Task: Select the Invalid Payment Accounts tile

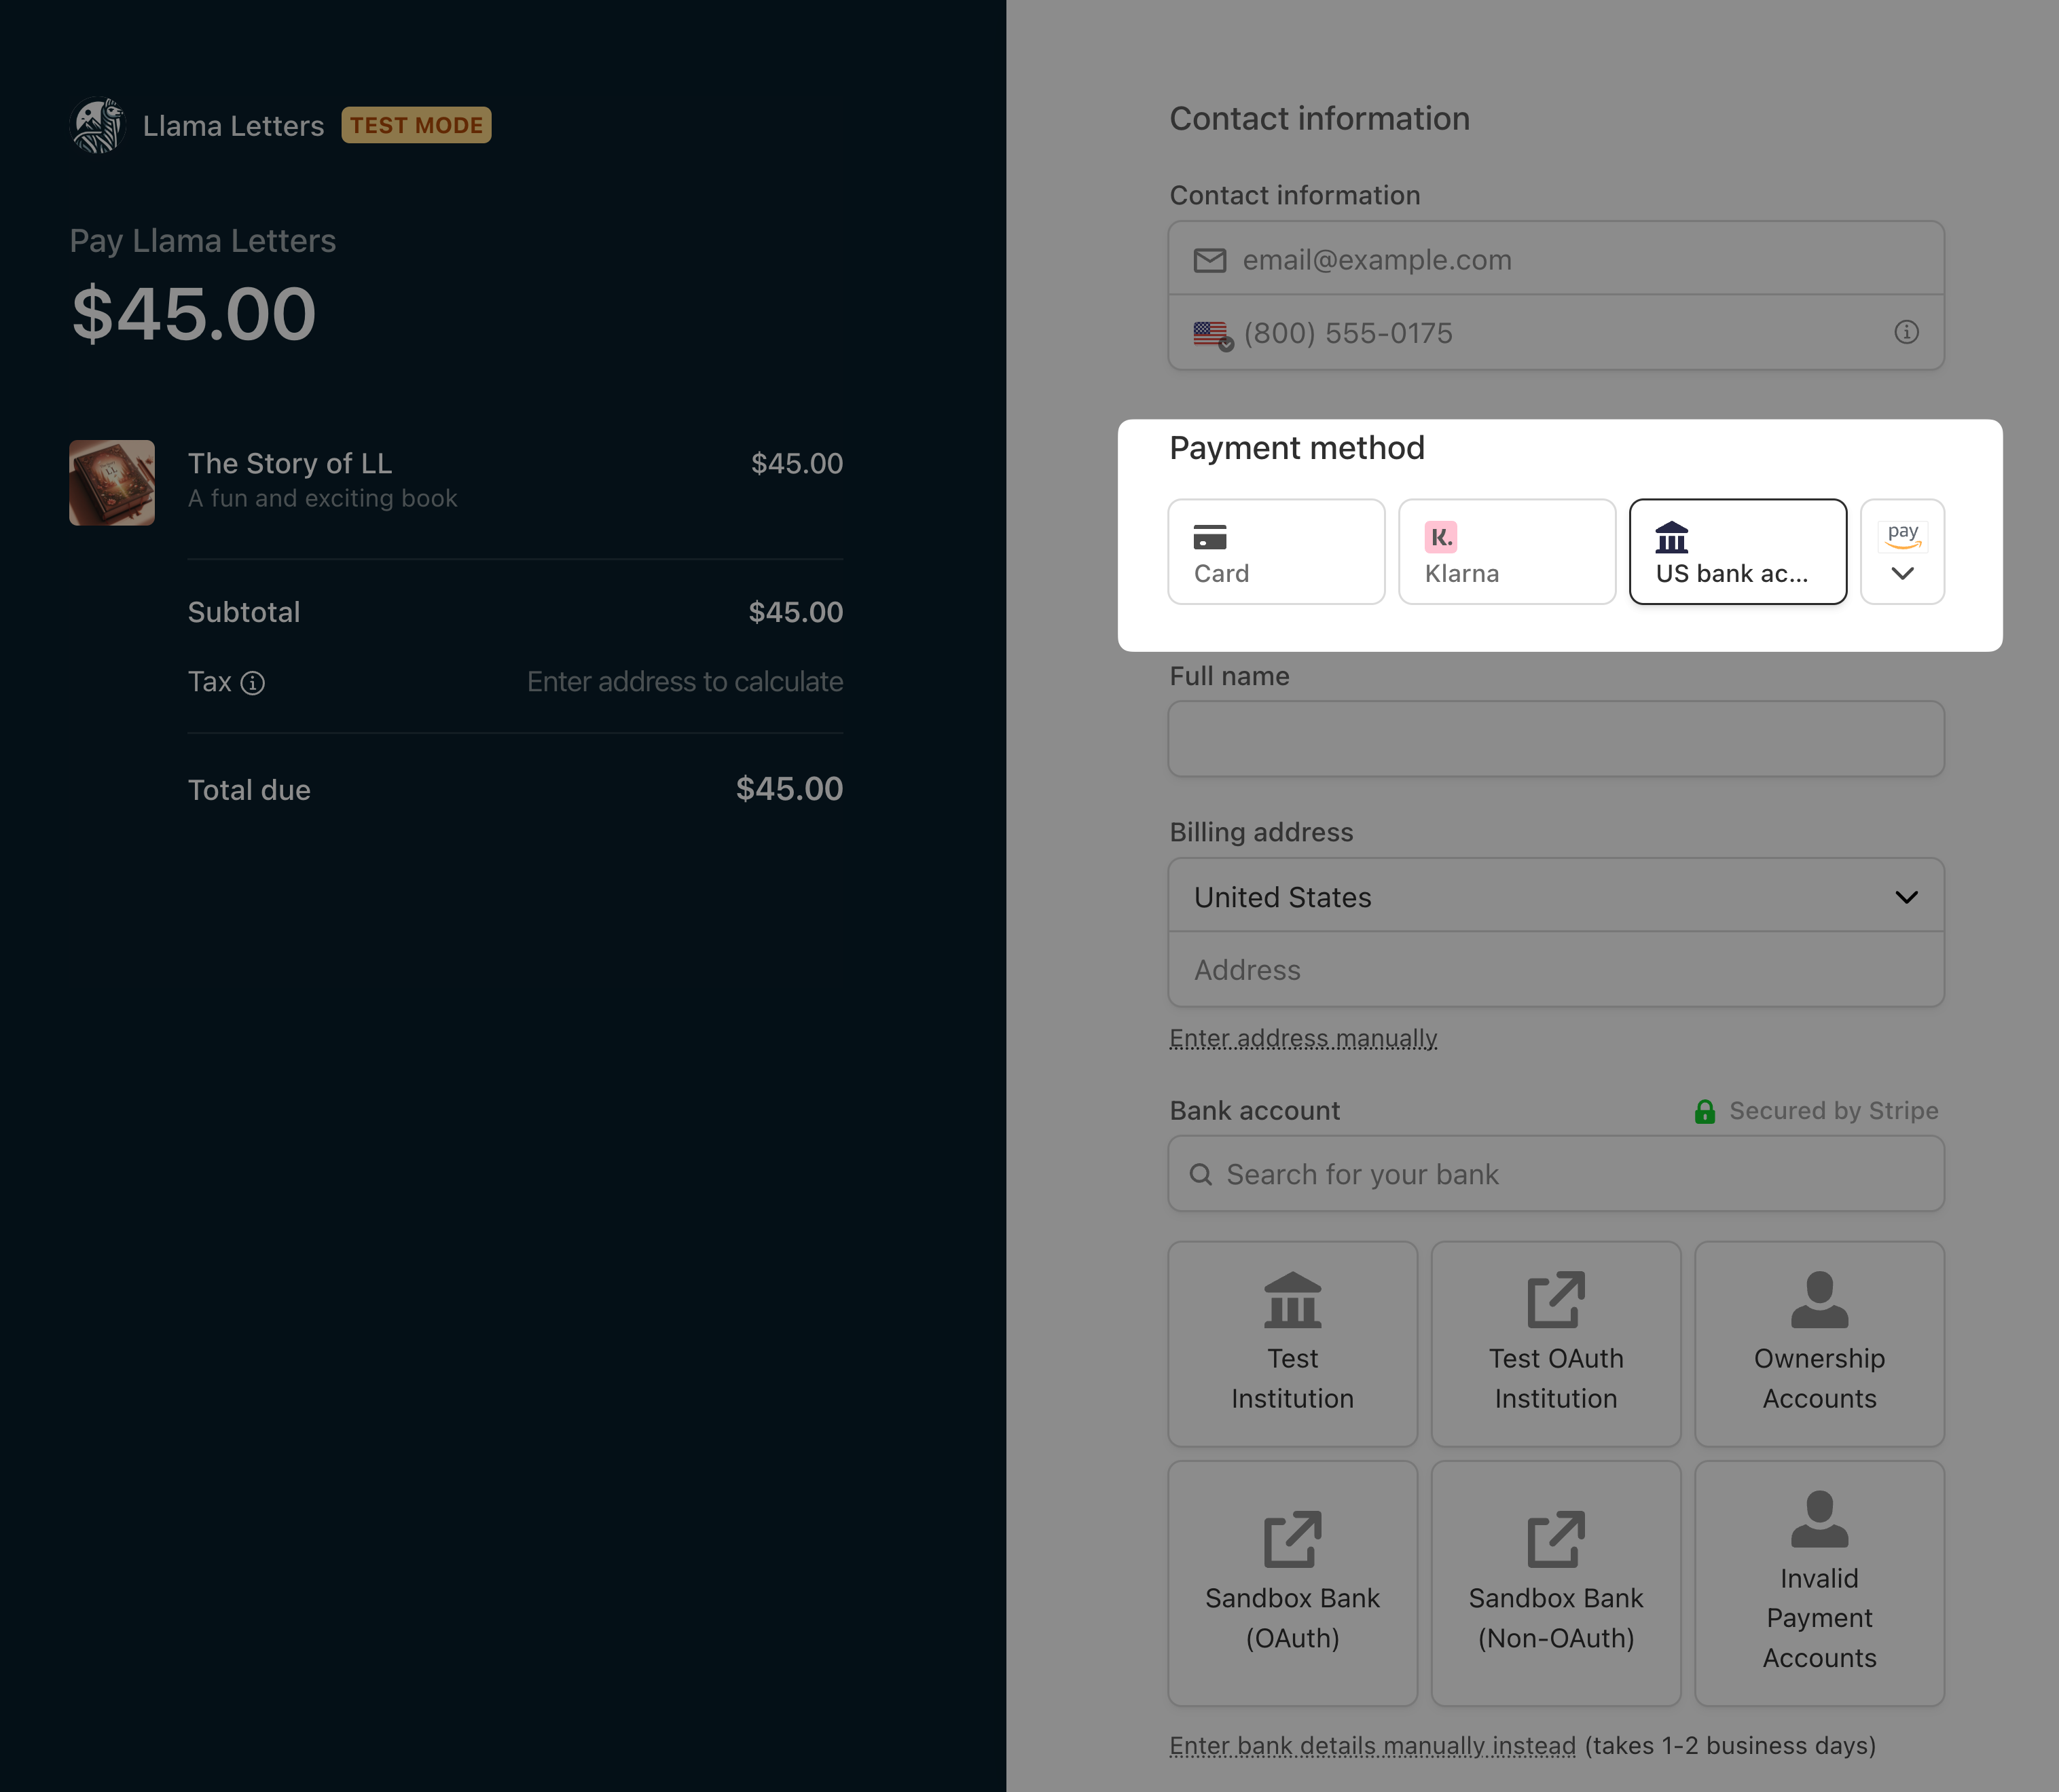Action: click(x=1818, y=1582)
